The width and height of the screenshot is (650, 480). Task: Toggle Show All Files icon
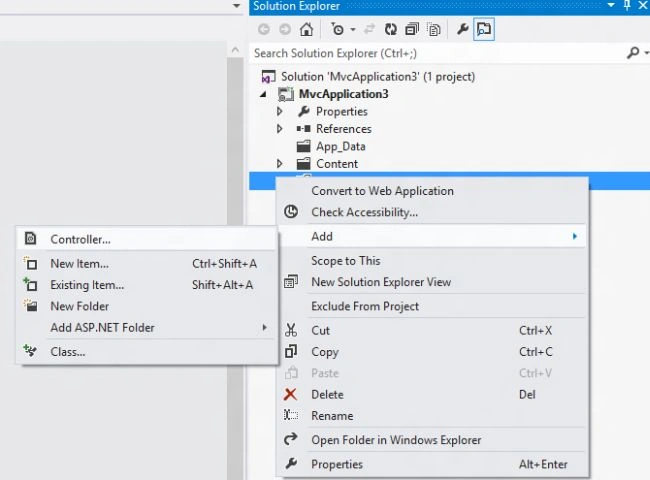click(x=433, y=29)
